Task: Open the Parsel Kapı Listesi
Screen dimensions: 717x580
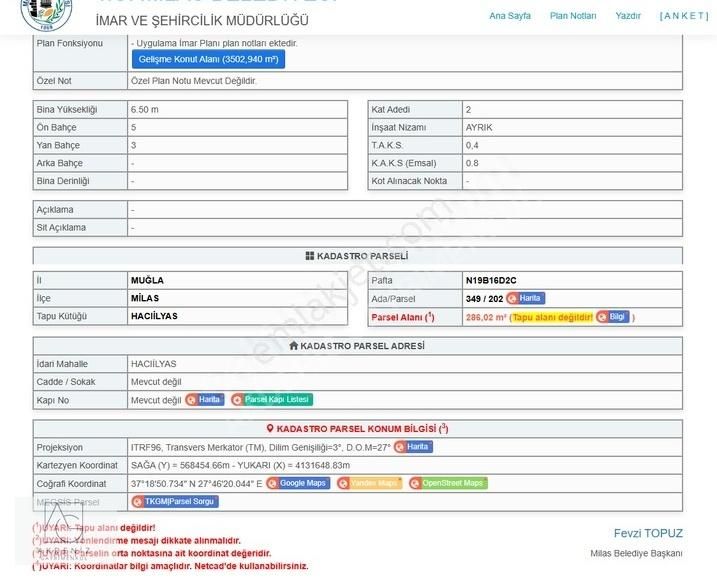Action: tap(271, 400)
